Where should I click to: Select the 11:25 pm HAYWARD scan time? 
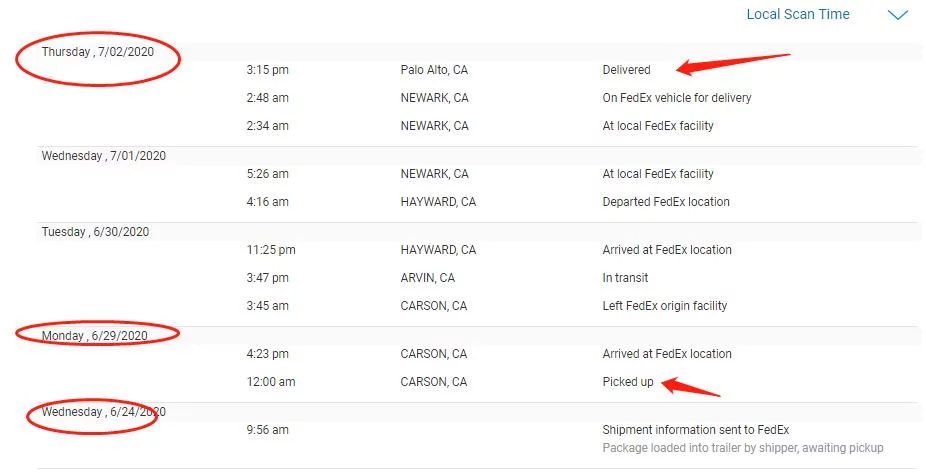271,250
